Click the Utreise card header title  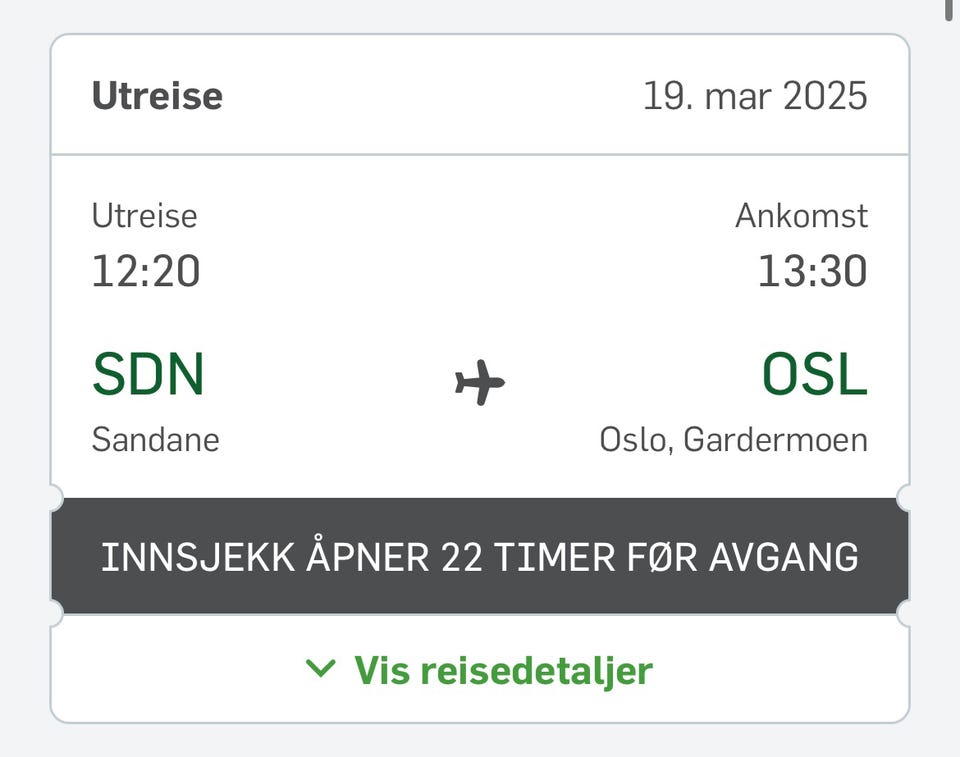[157, 96]
